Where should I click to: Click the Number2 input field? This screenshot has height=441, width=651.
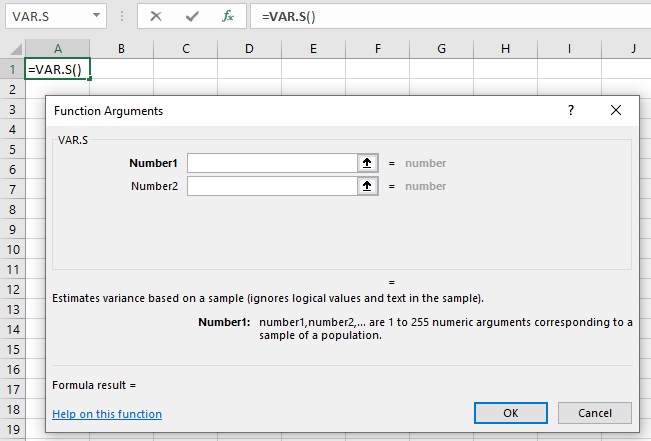point(272,186)
